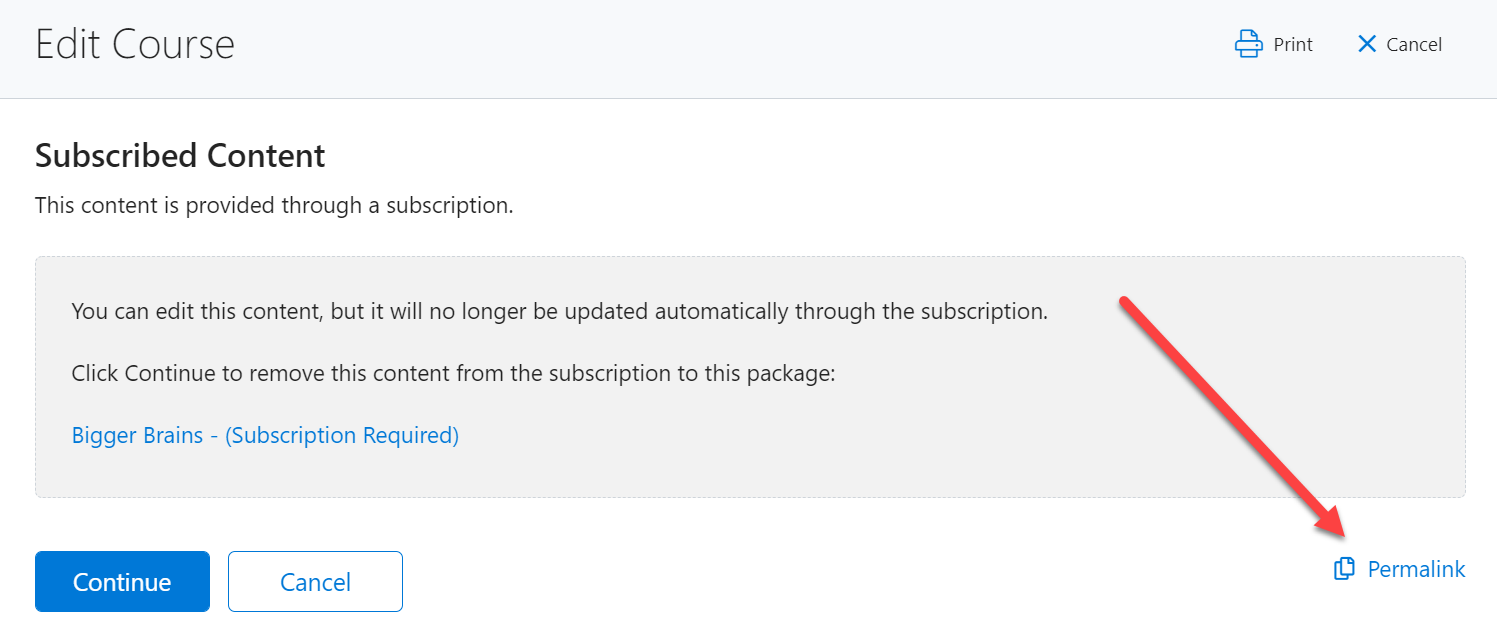Click the 'Click Continue to remove' instruction line

tap(453, 374)
